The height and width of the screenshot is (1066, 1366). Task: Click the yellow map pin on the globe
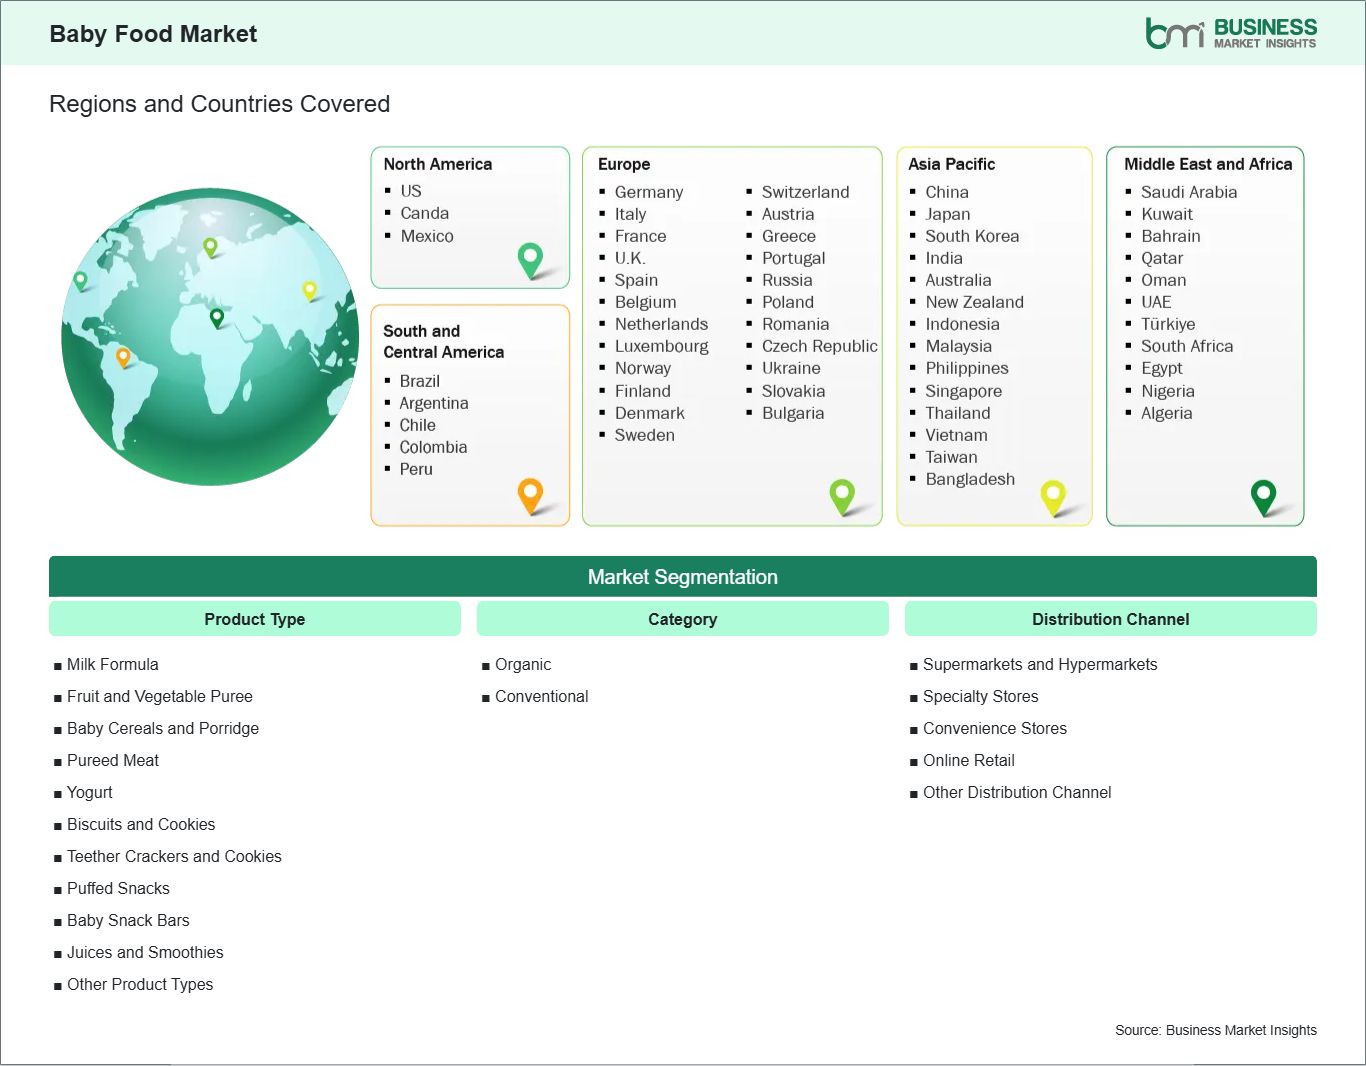(x=310, y=290)
